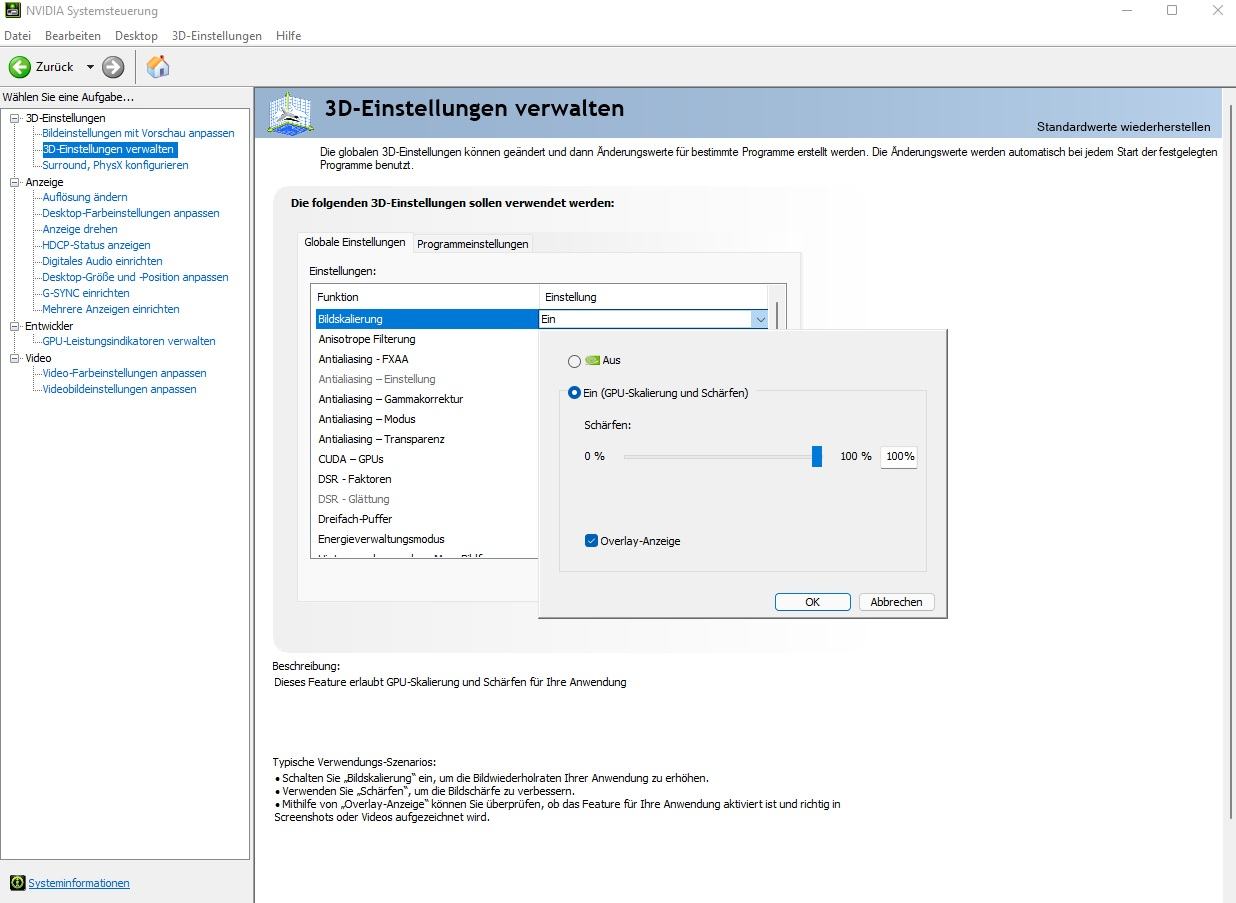Screen dimensions: 1236x903
Task: Open the Bearbeiten menu
Action: click(x=73, y=35)
